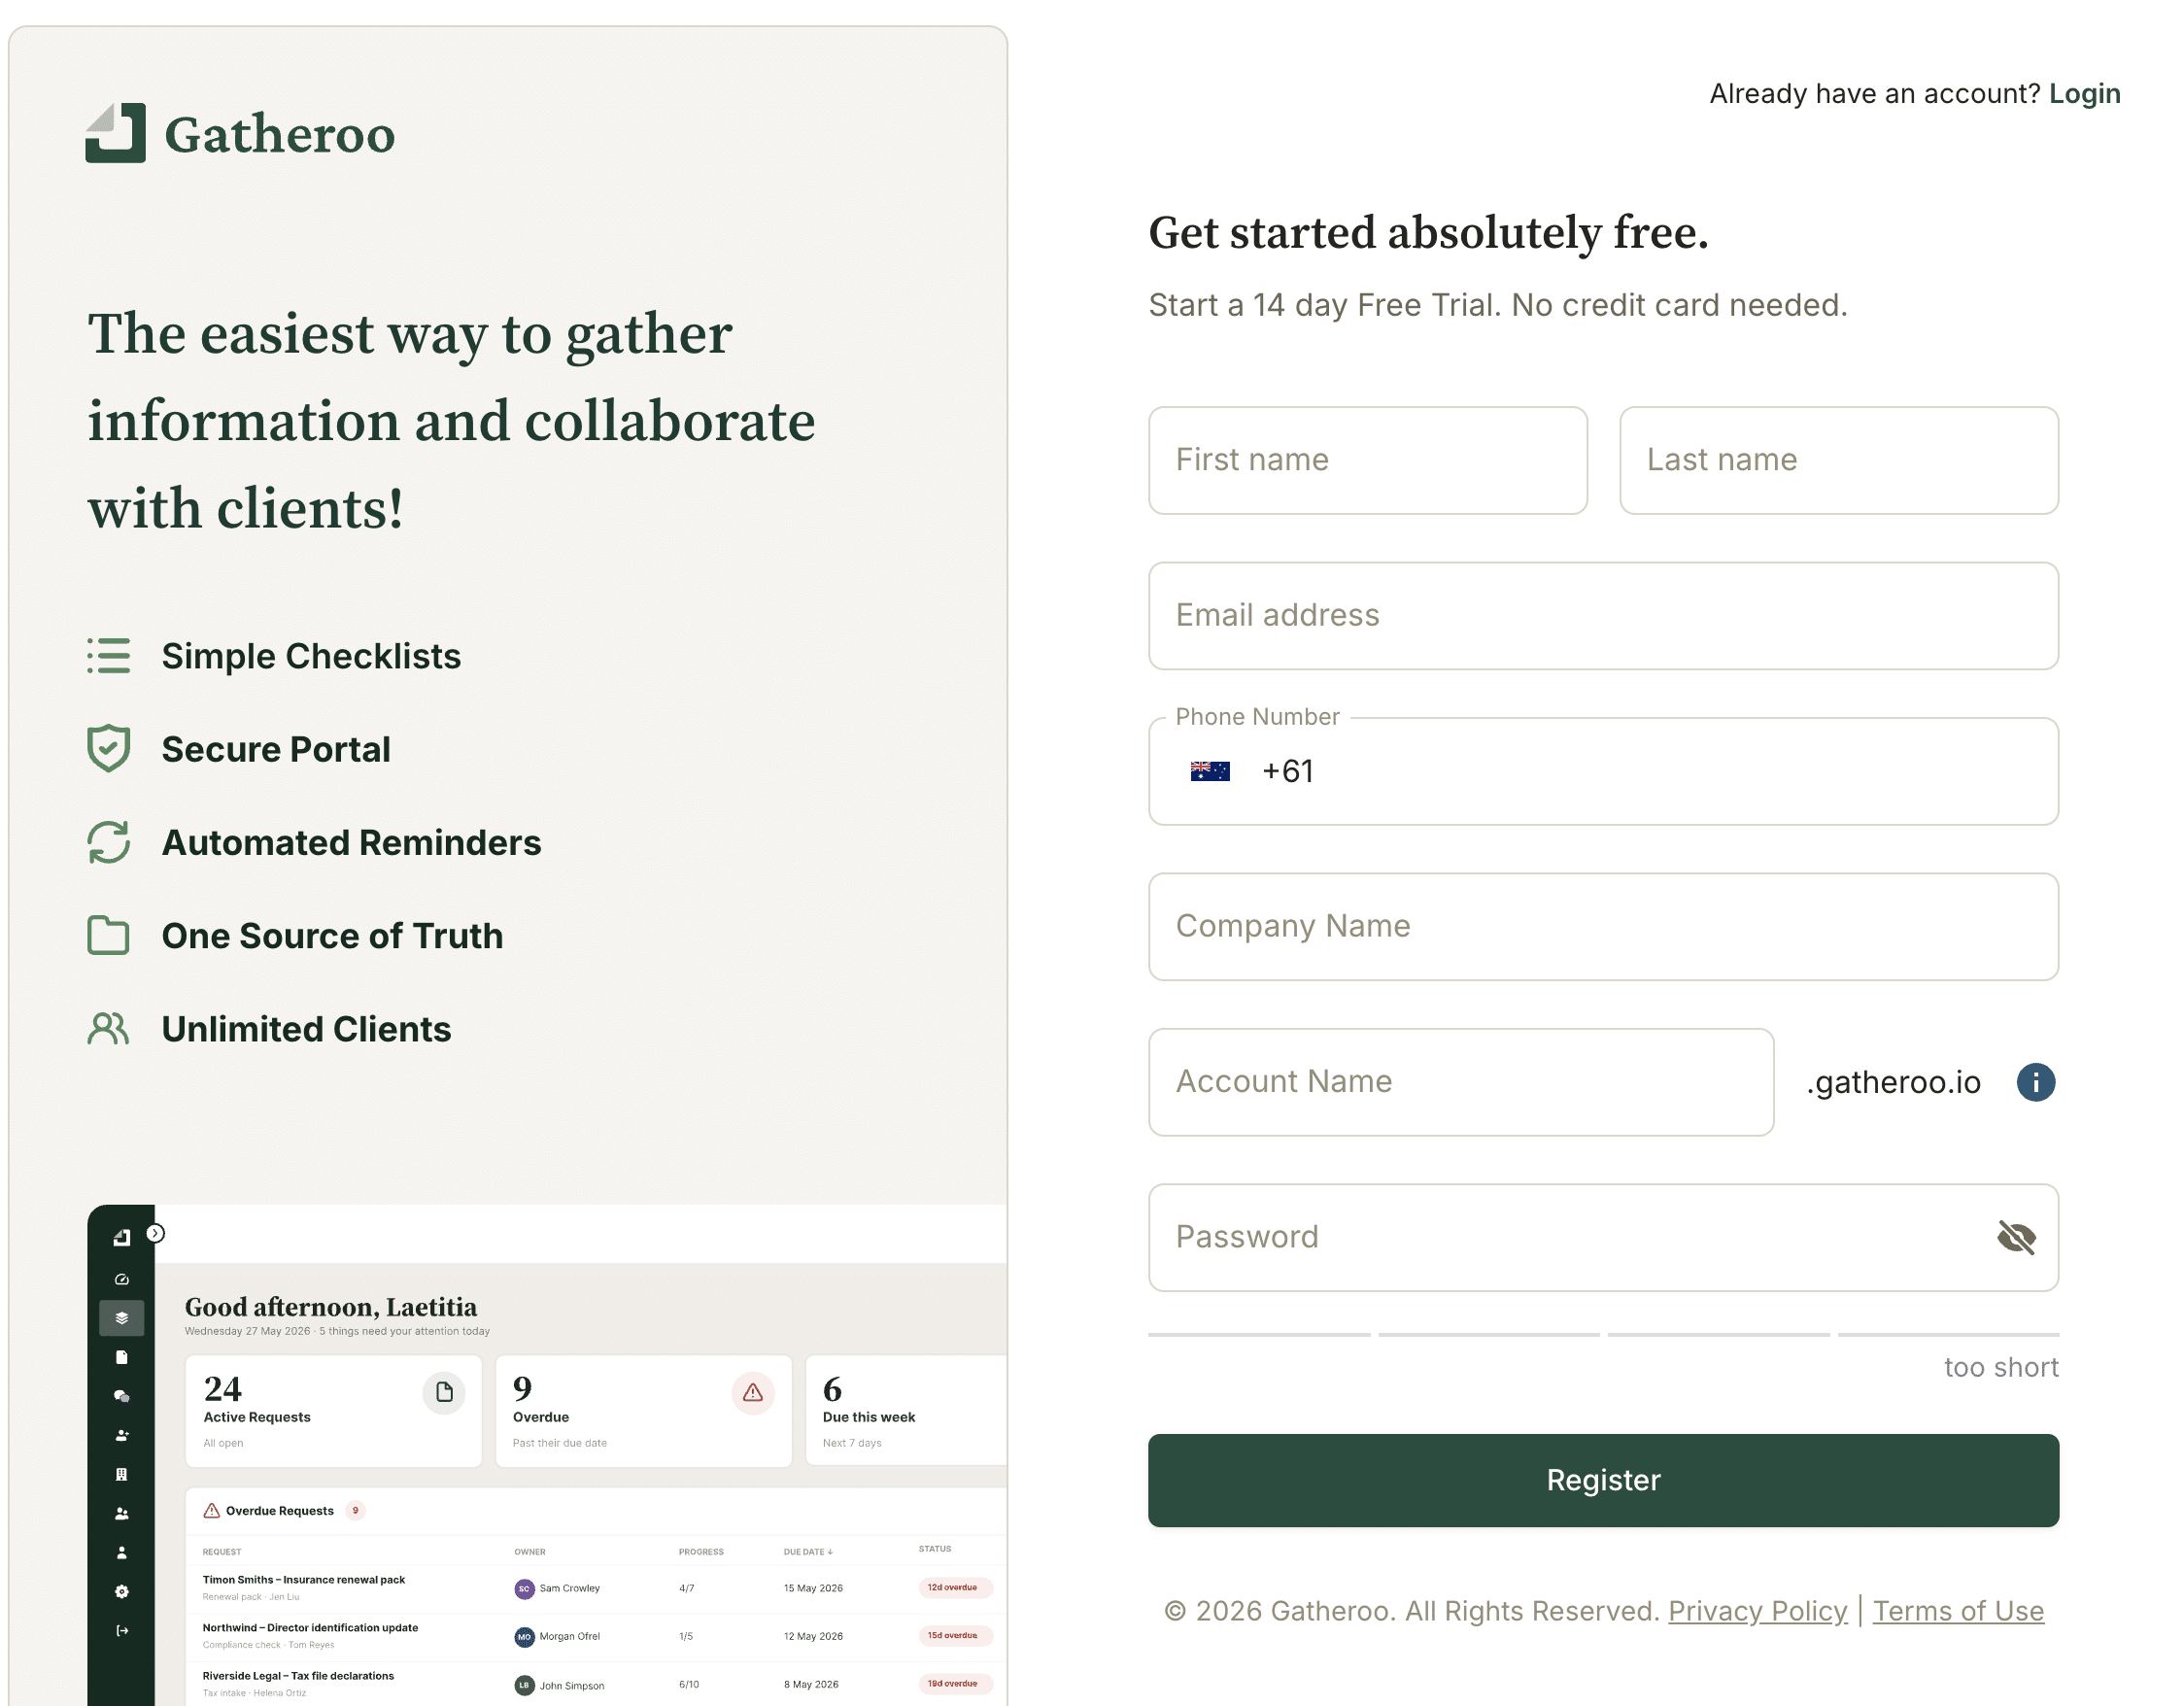
Task: Open the Australia flag country selector
Action: (1210, 771)
